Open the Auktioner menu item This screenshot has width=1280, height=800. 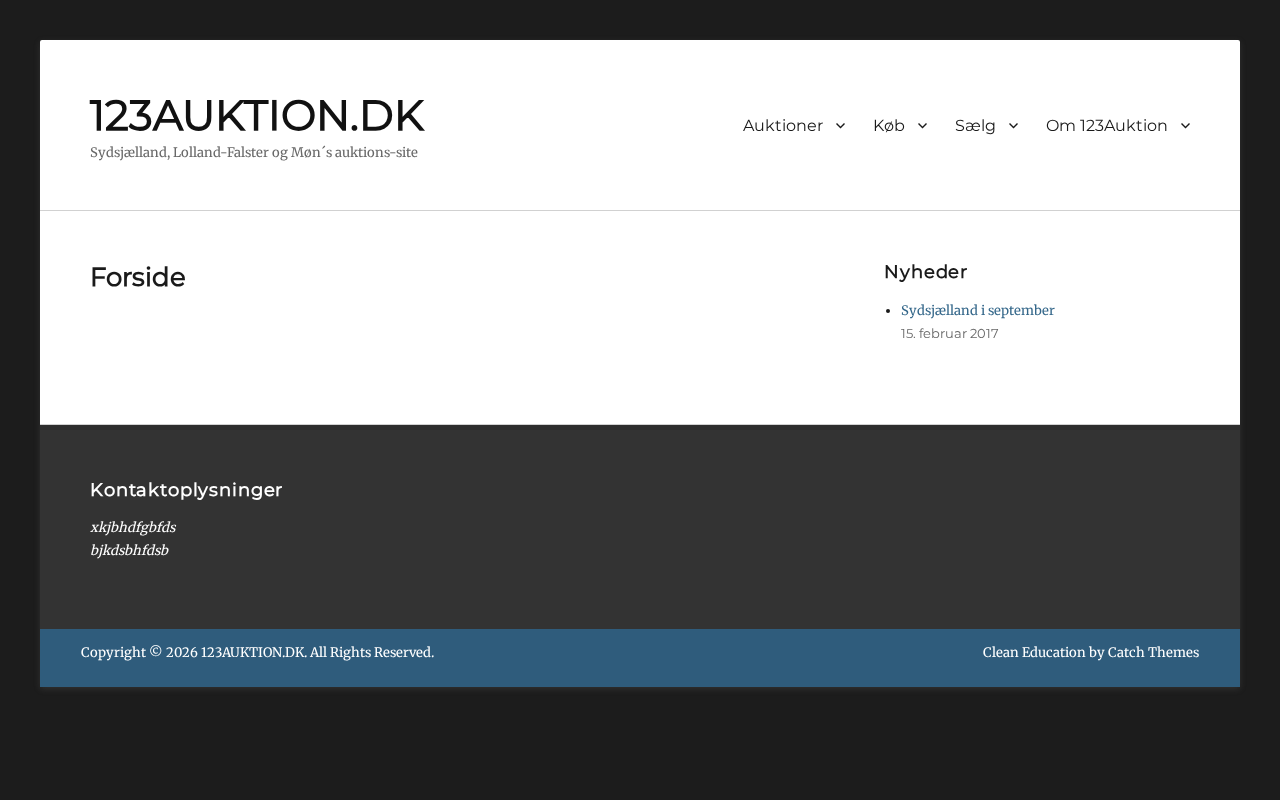(783, 126)
